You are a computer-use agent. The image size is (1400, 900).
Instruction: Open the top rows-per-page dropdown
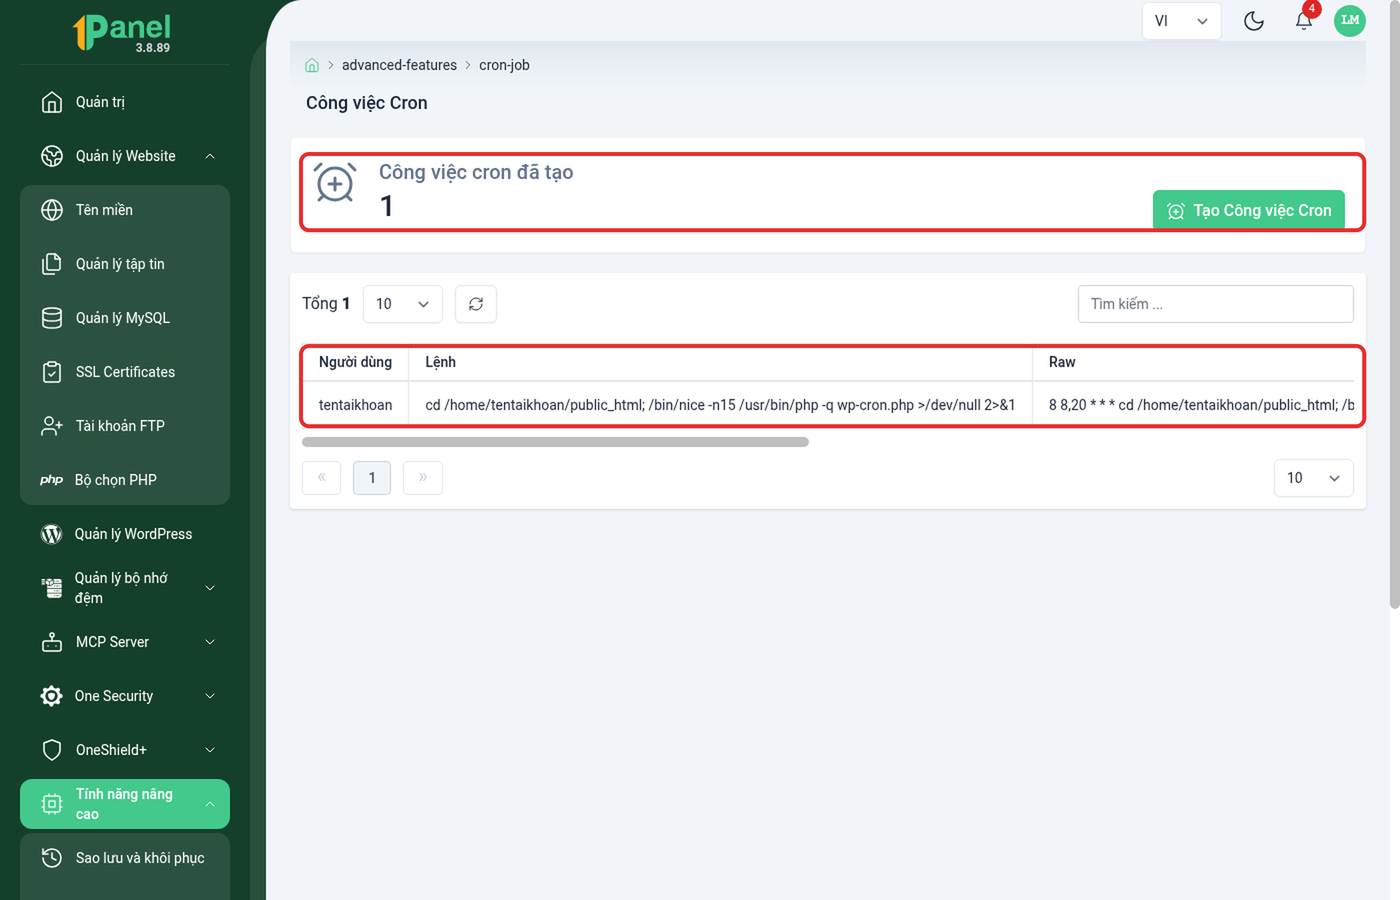[x=402, y=304]
